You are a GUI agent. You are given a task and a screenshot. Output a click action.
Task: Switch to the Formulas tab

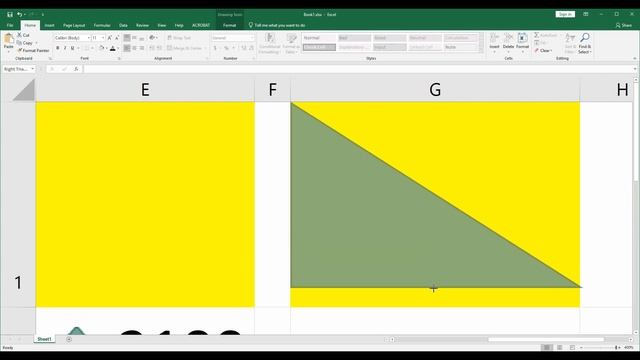(102, 25)
